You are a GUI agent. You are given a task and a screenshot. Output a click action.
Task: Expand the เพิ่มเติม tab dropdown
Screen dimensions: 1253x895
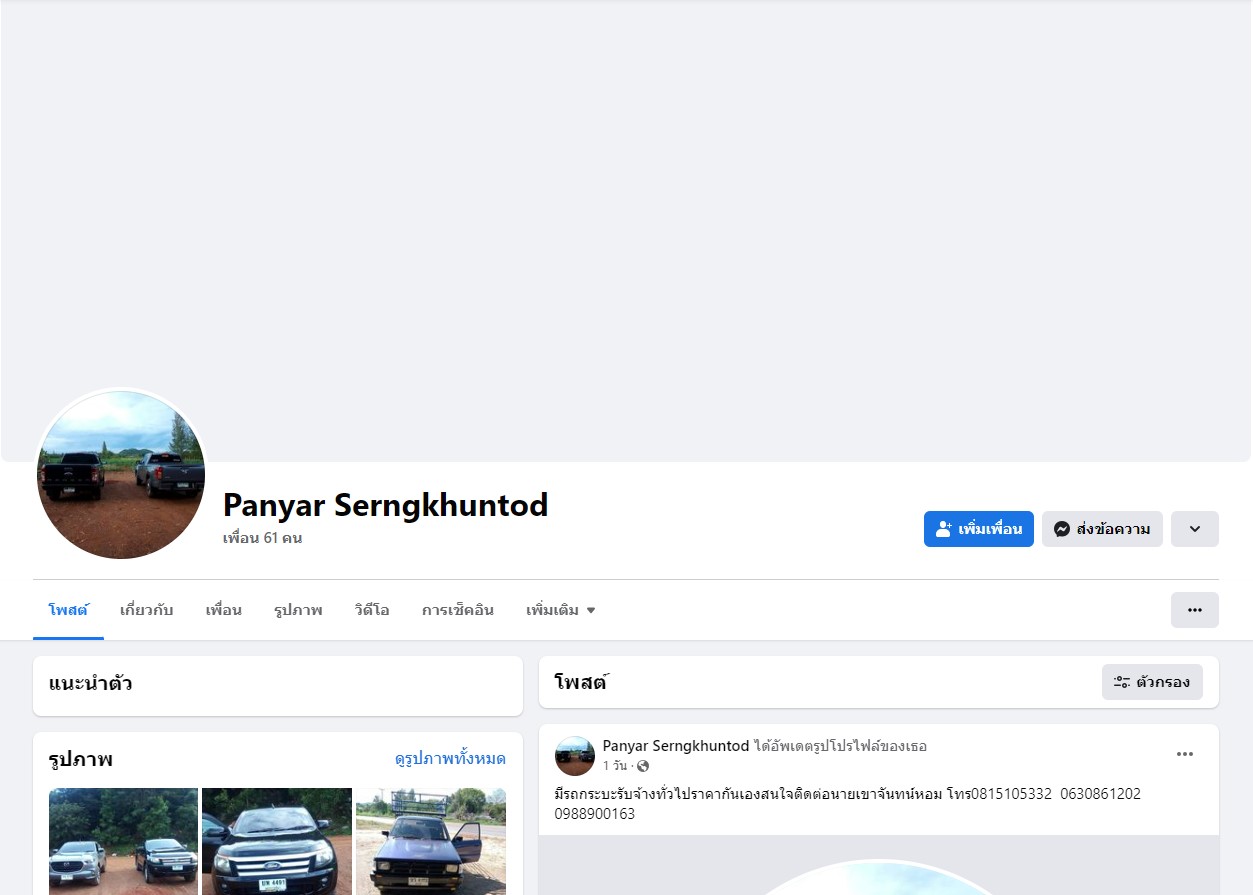click(560, 610)
